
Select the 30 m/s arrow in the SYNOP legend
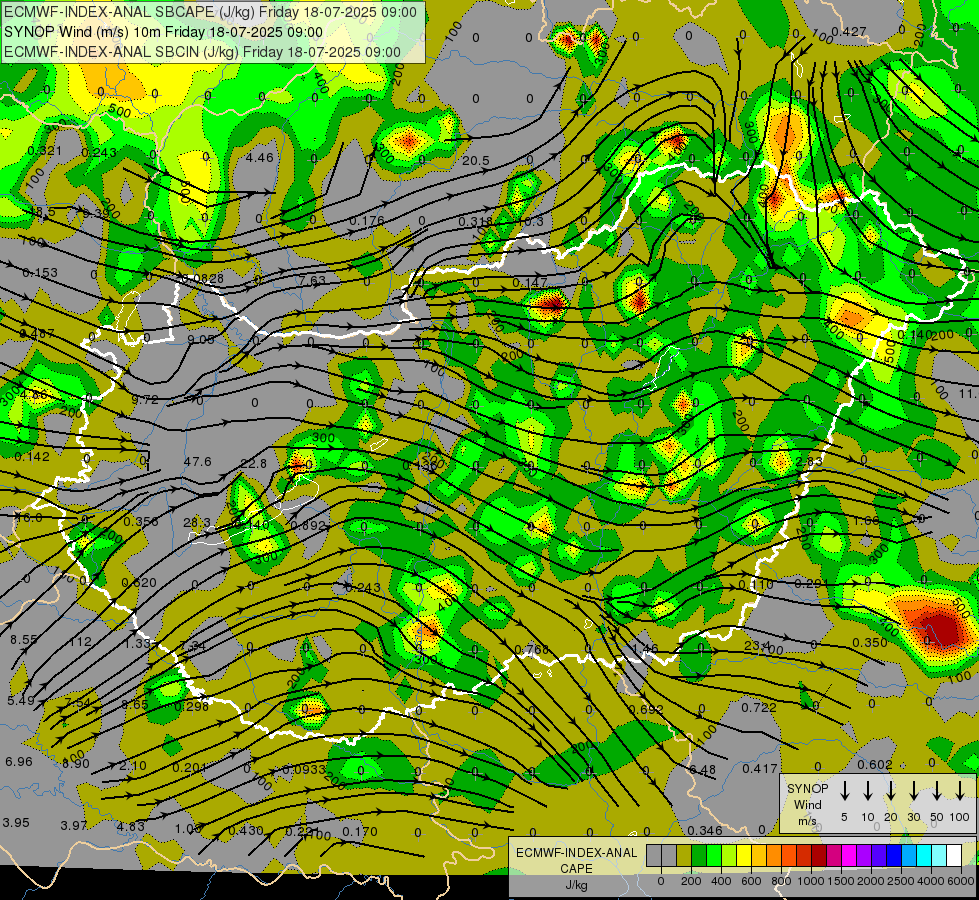pyautogui.click(x=913, y=790)
